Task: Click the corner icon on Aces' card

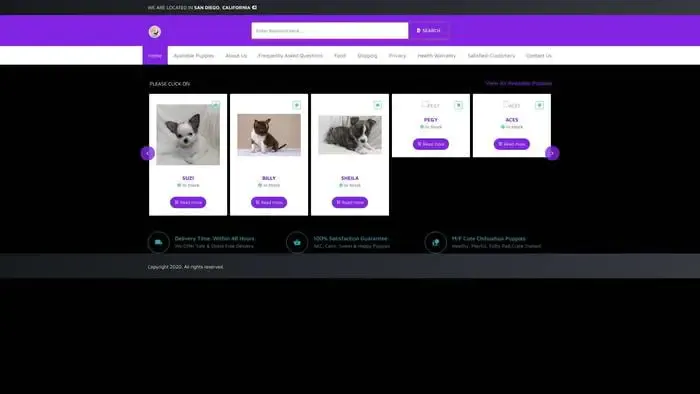Action: [539, 105]
